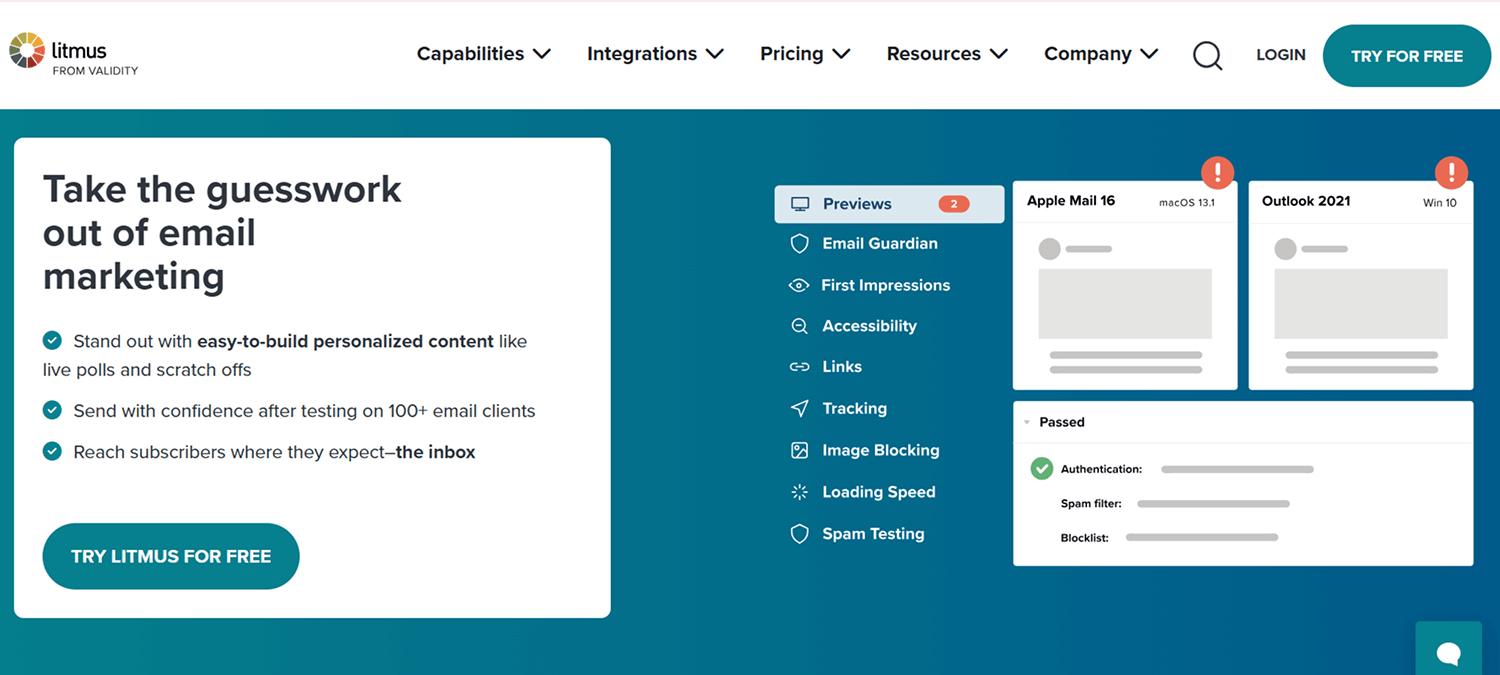Open the chat widget bubble
This screenshot has height=675, width=1500.
1448,652
